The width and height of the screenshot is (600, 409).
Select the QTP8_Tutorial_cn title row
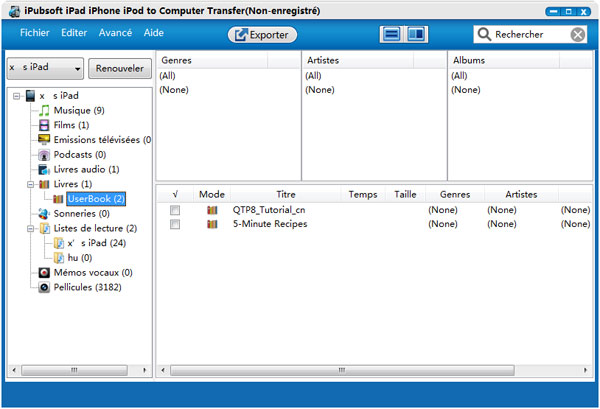(x=269, y=210)
